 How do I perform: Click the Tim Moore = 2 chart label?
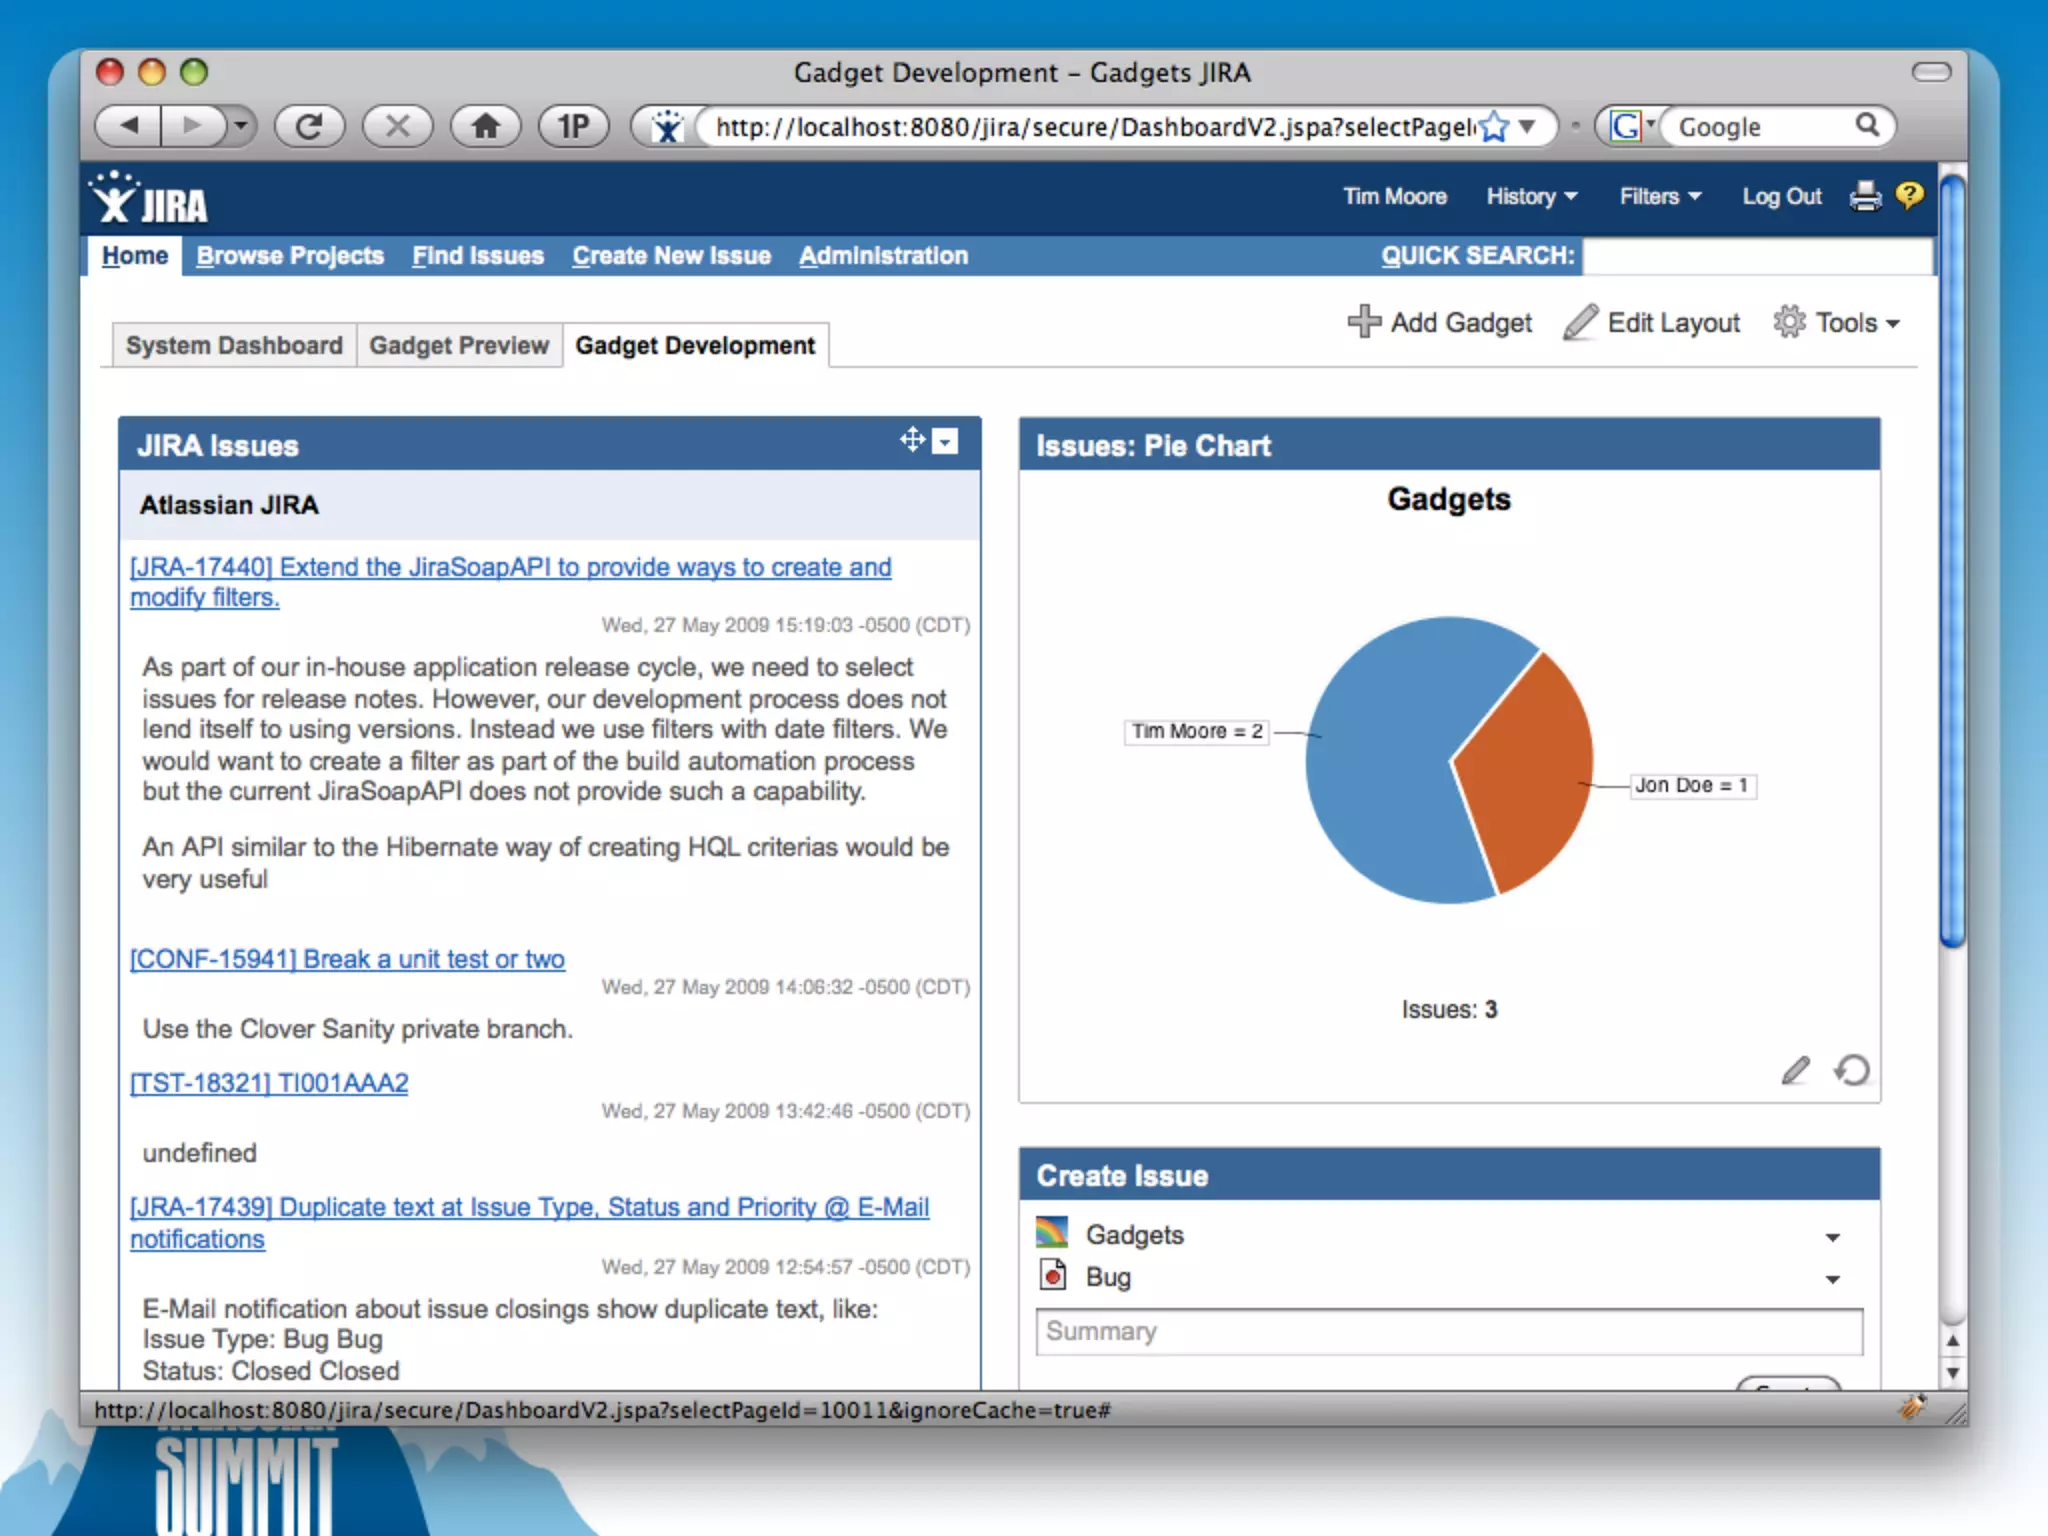coord(1197,732)
